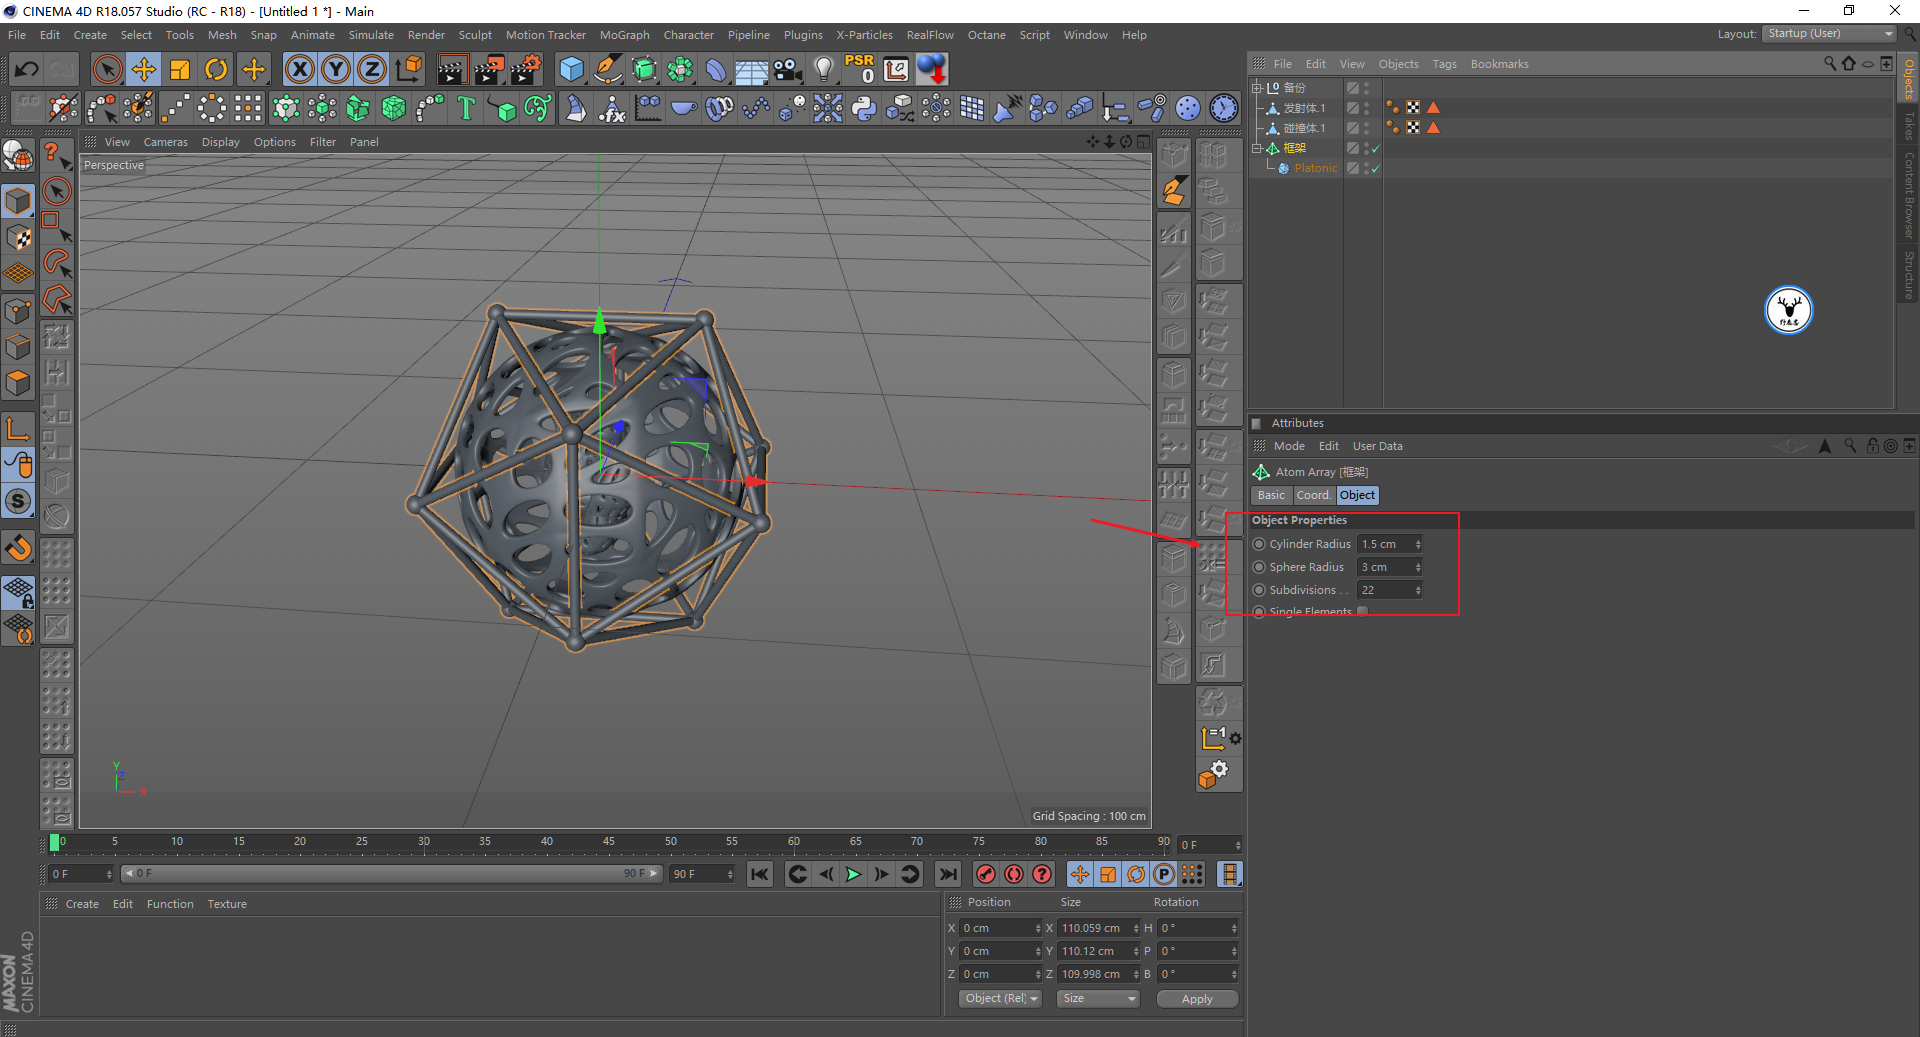This screenshot has width=1920, height=1037.
Task: Click the timeline frame 45 marker
Action: pos(608,842)
